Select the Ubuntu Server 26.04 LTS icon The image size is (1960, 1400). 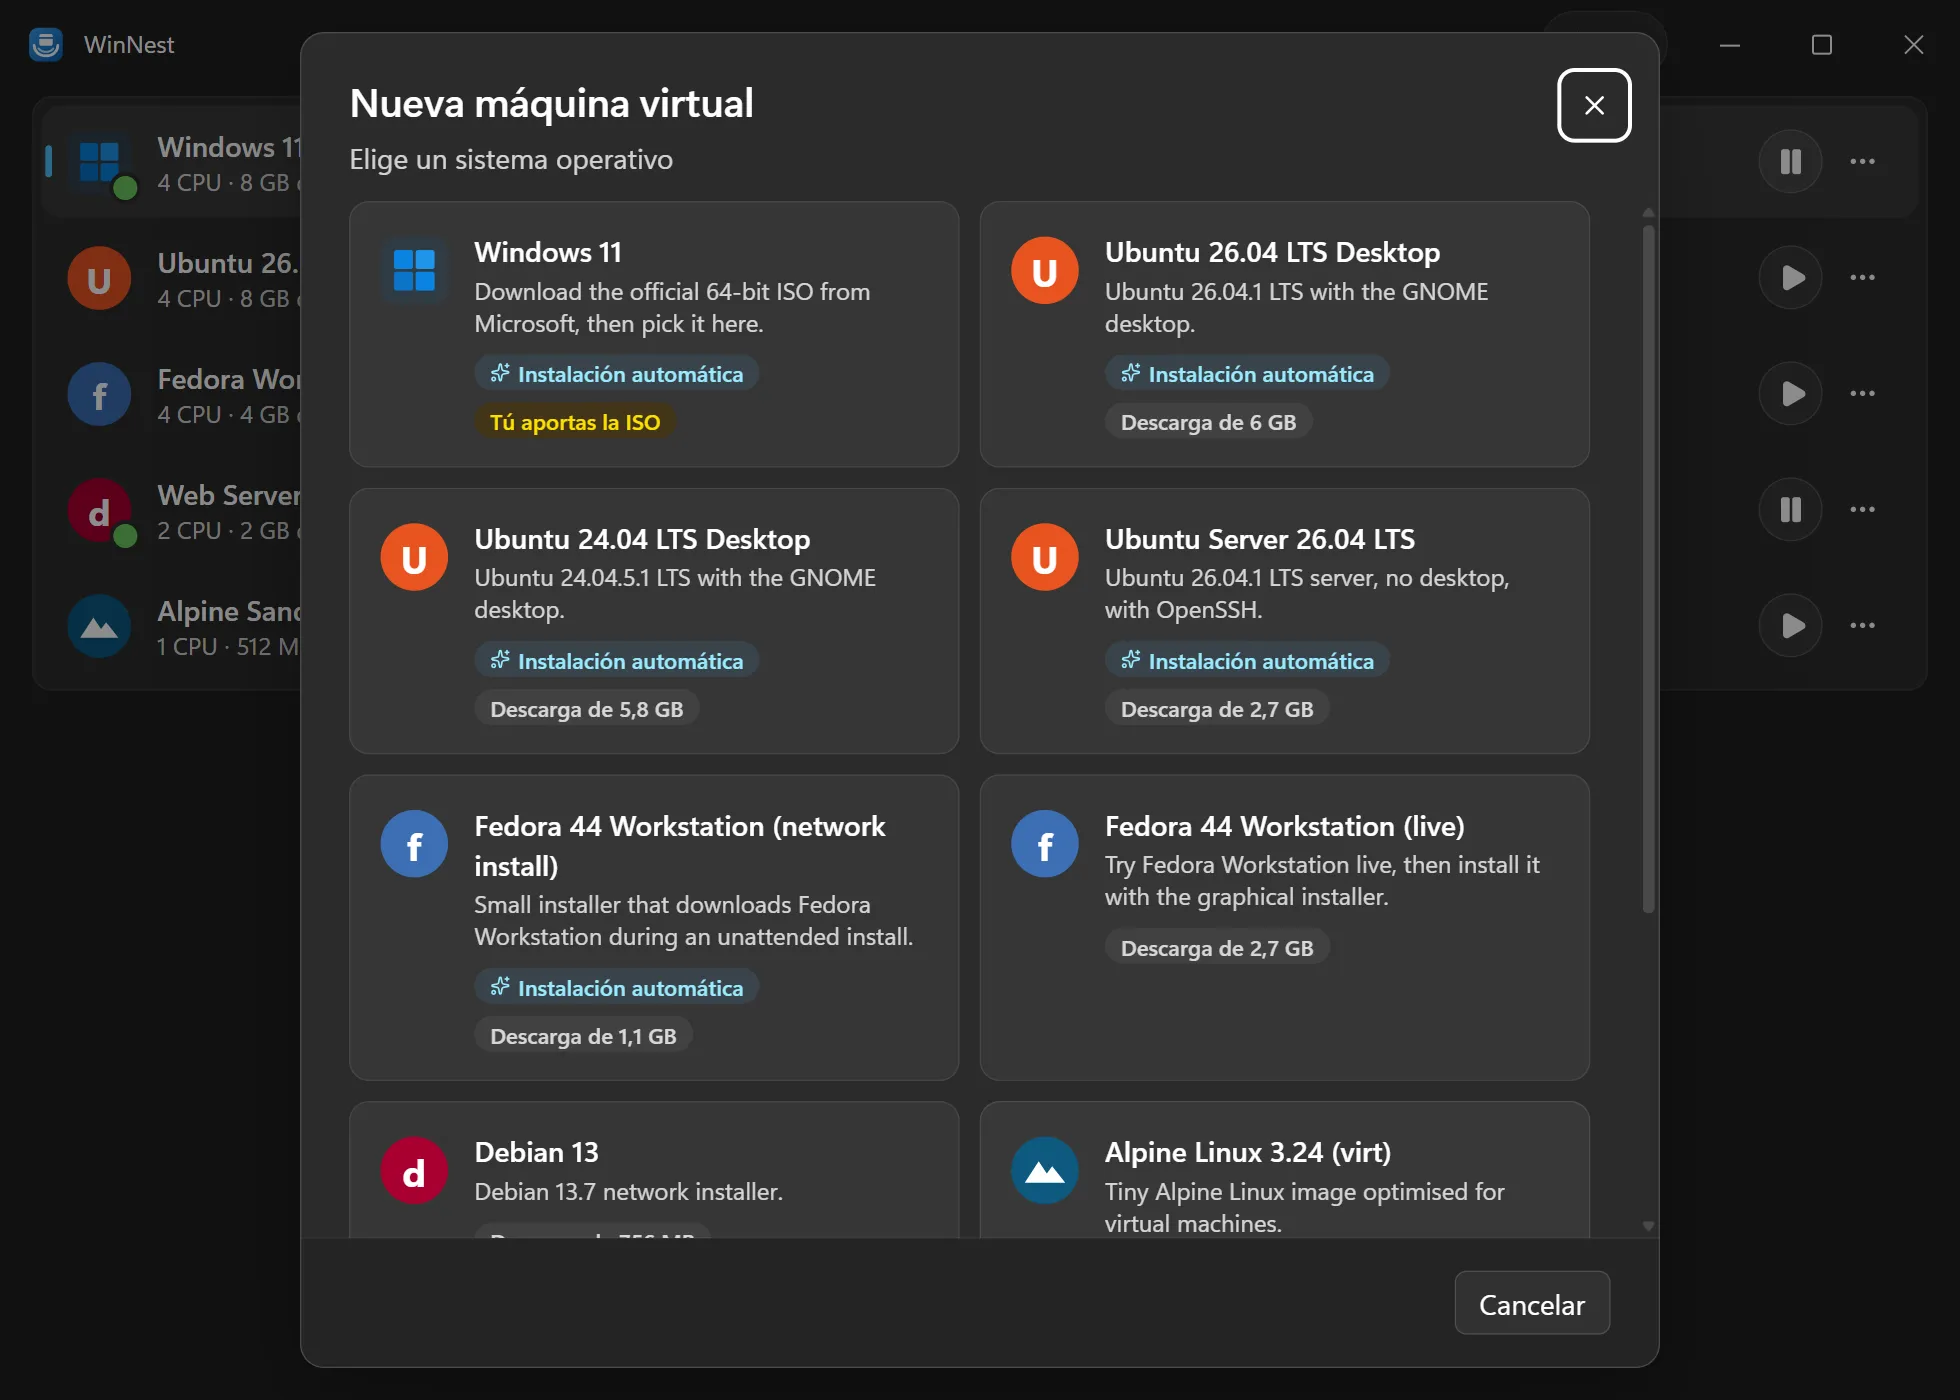[x=1044, y=557]
